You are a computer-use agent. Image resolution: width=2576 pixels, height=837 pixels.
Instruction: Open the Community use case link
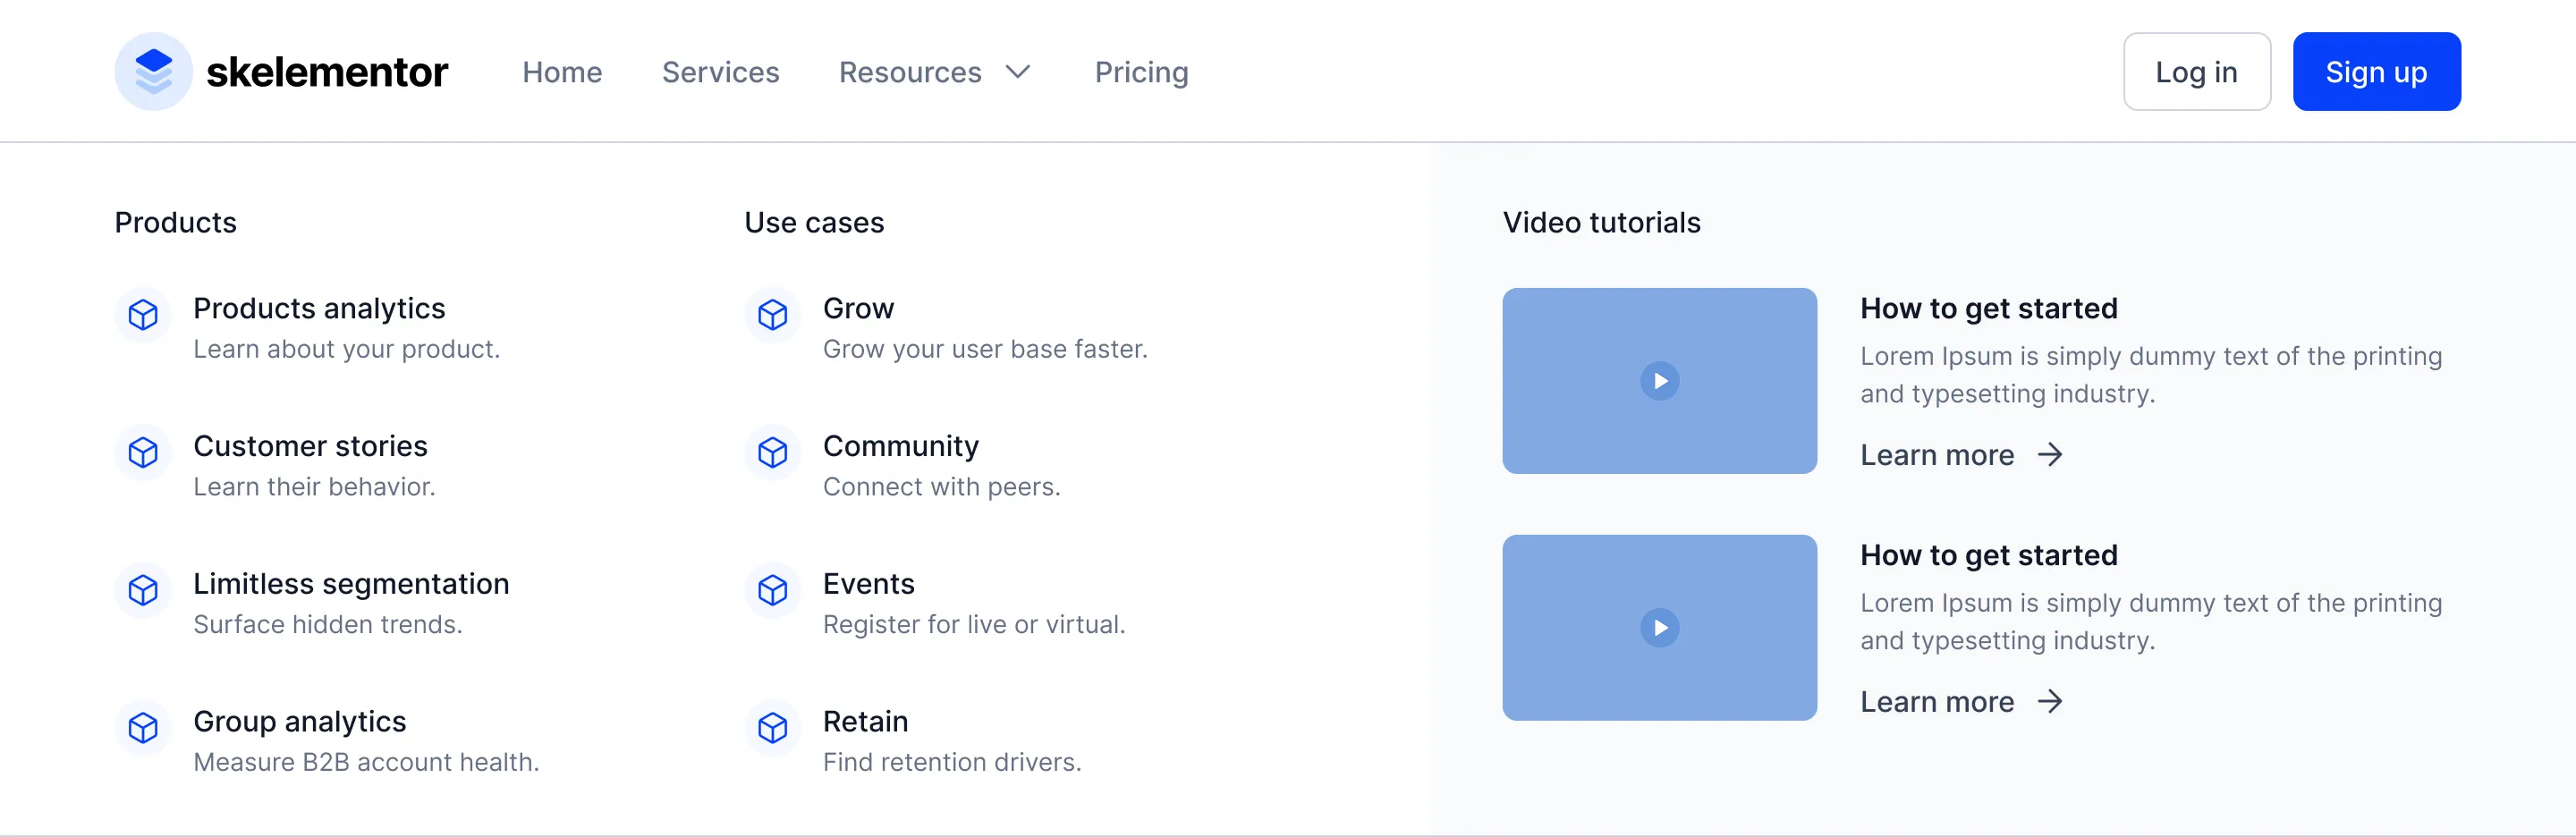pos(900,446)
